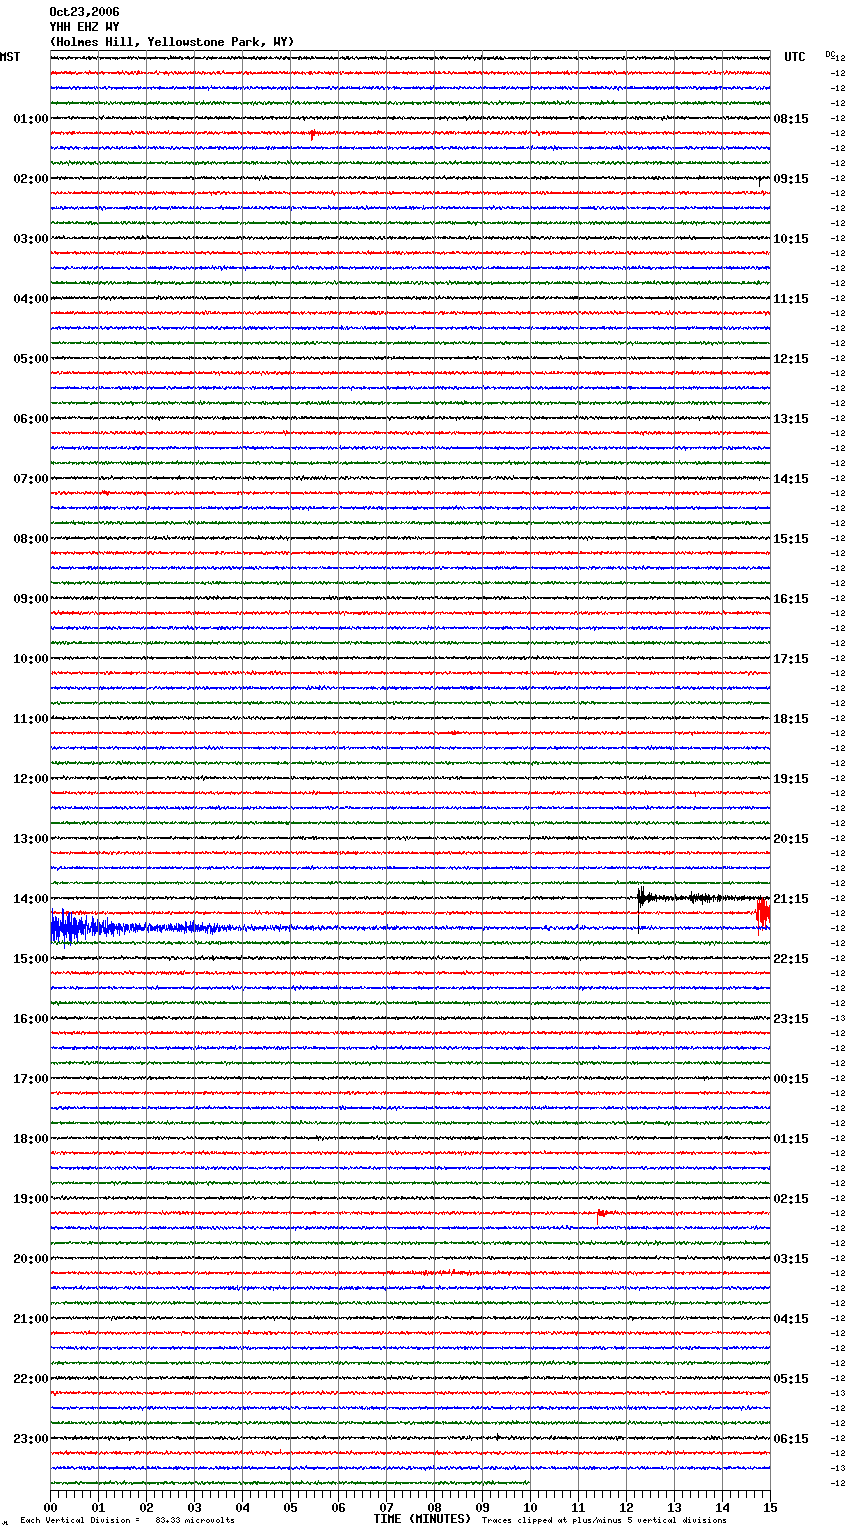Click minute 03 on the bottom axis
The image size is (850, 1534).
click(x=194, y=1507)
